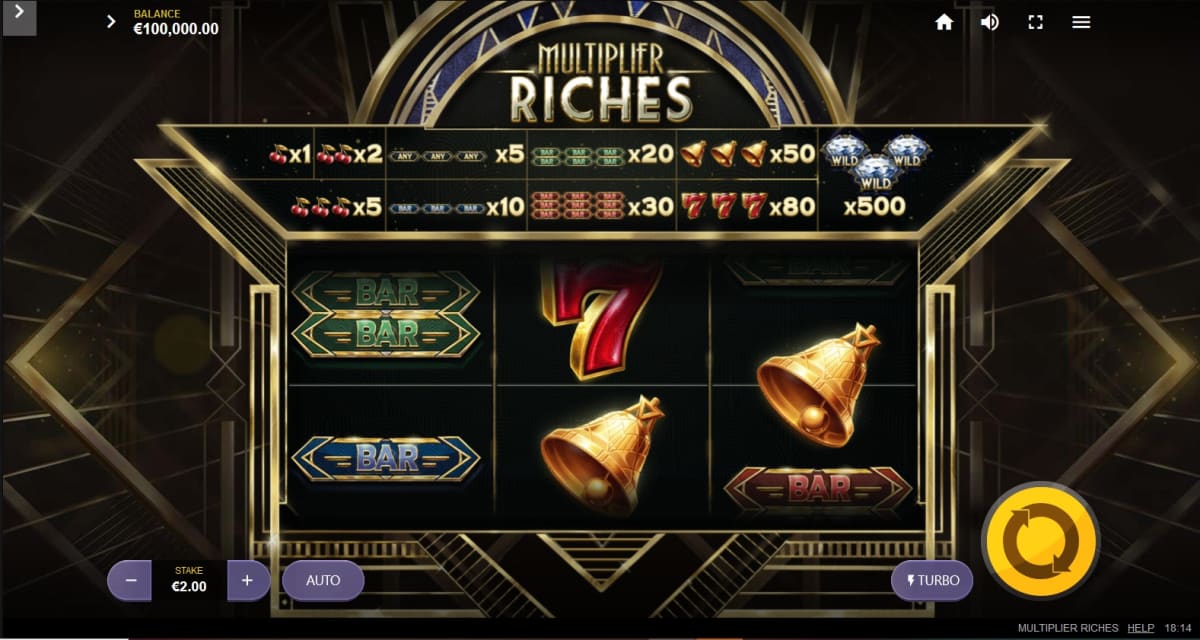Open the Help link
The height and width of the screenshot is (640, 1200).
(x=1141, y=628)
